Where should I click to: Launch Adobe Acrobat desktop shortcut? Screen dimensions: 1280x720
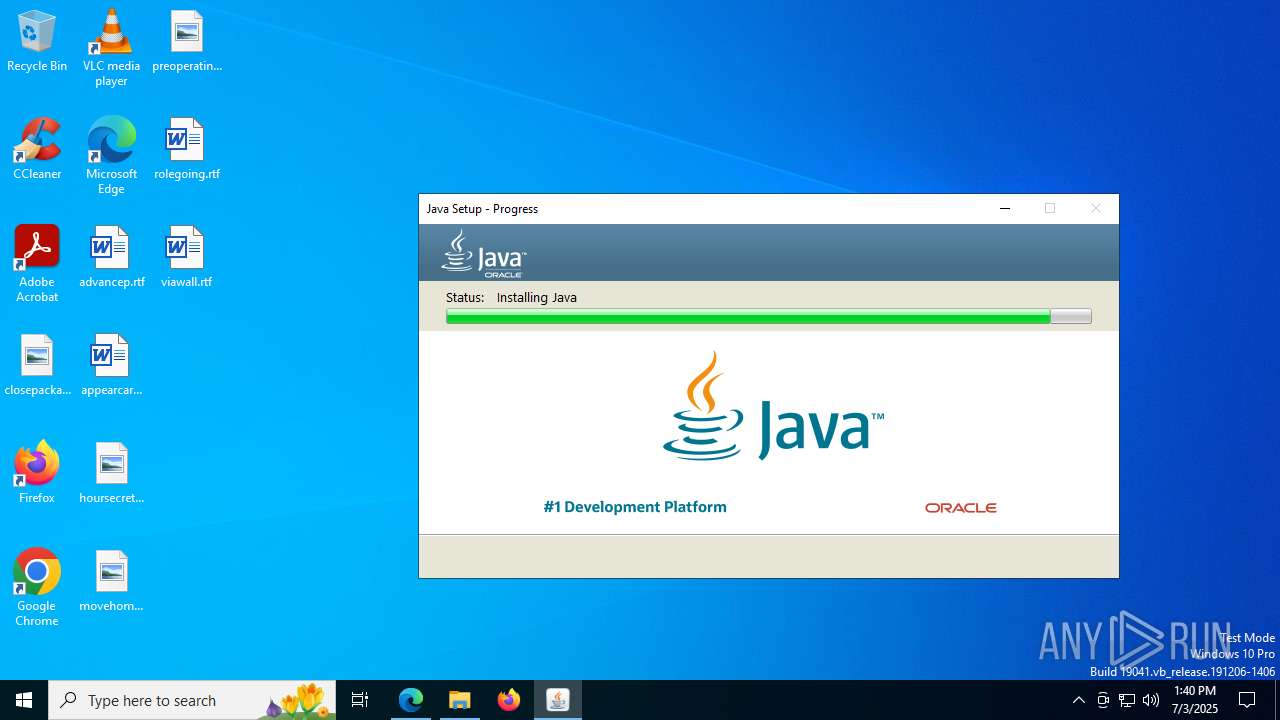(37, 263)
